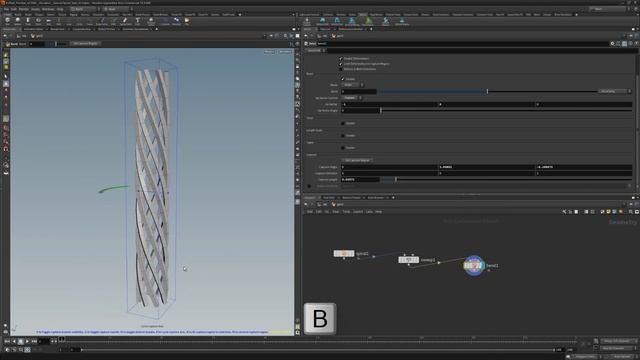Open dropdown under the Bend Enable checkbox

tap(353, 85)
